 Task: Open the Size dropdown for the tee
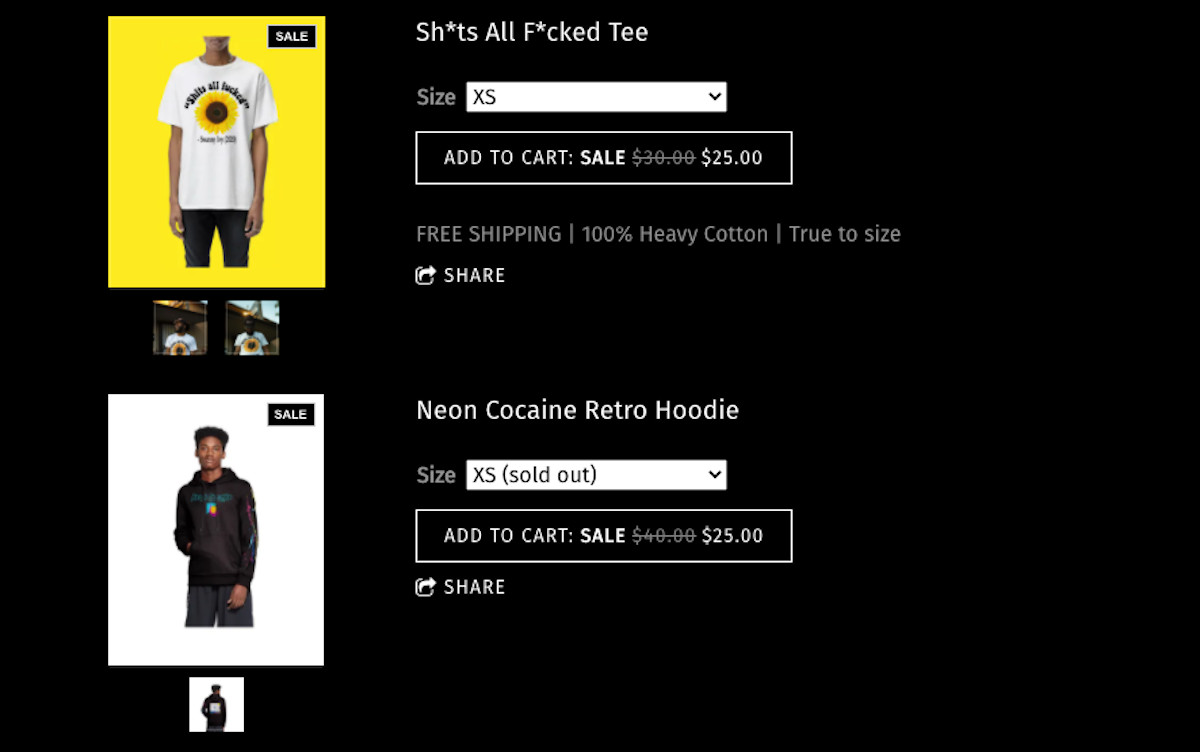coord(596,97)
